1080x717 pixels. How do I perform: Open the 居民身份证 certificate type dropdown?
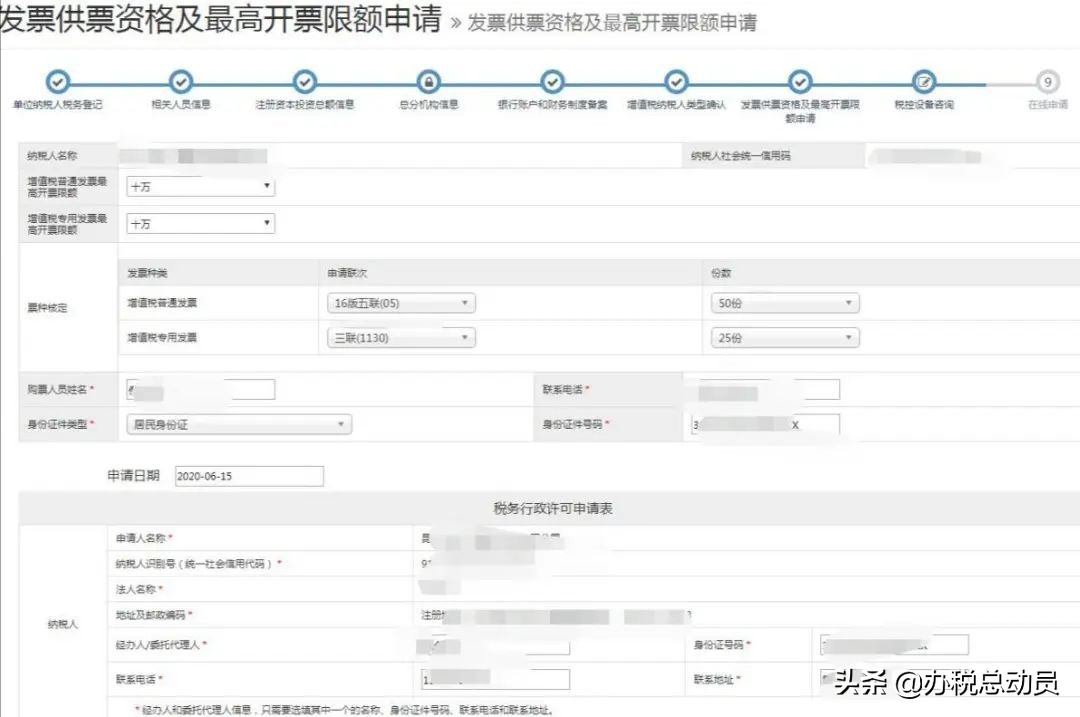click(237, 424)
